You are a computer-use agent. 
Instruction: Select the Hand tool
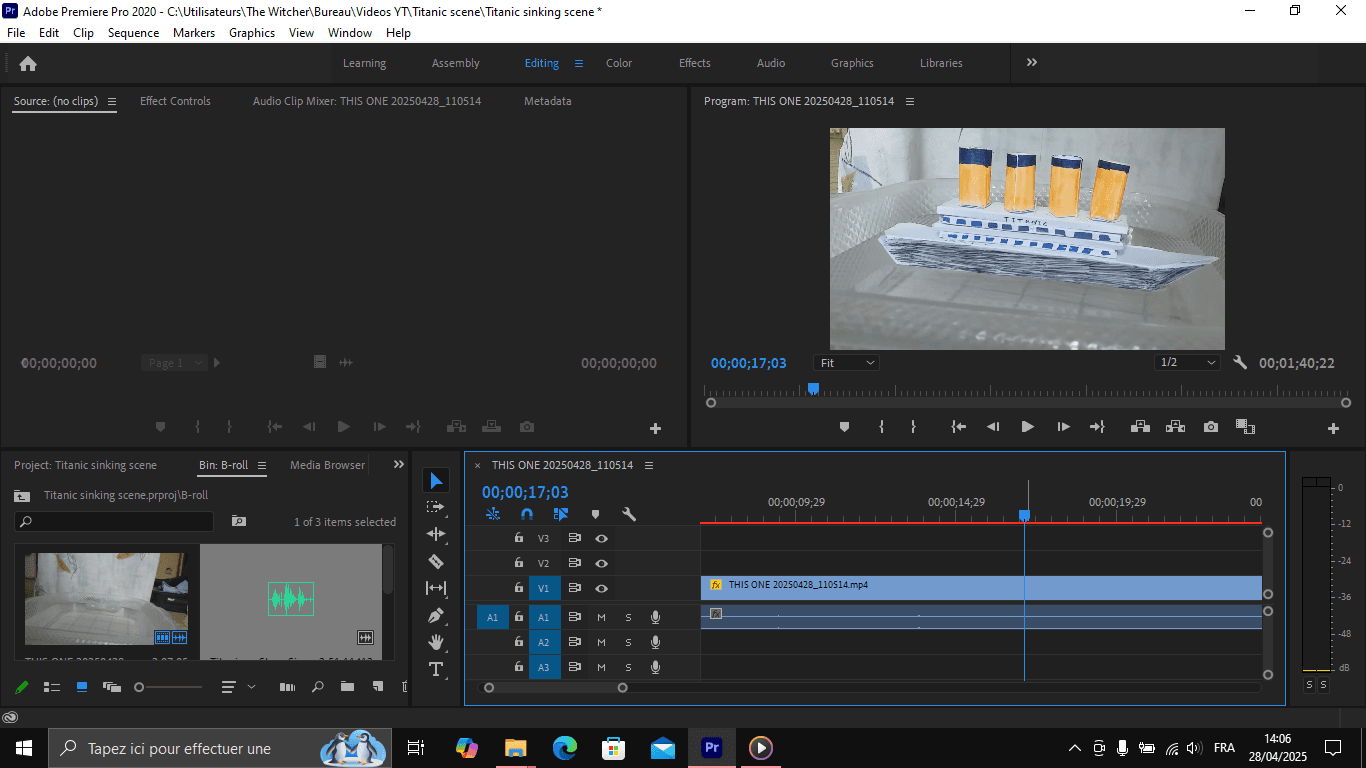click(435, 642)
